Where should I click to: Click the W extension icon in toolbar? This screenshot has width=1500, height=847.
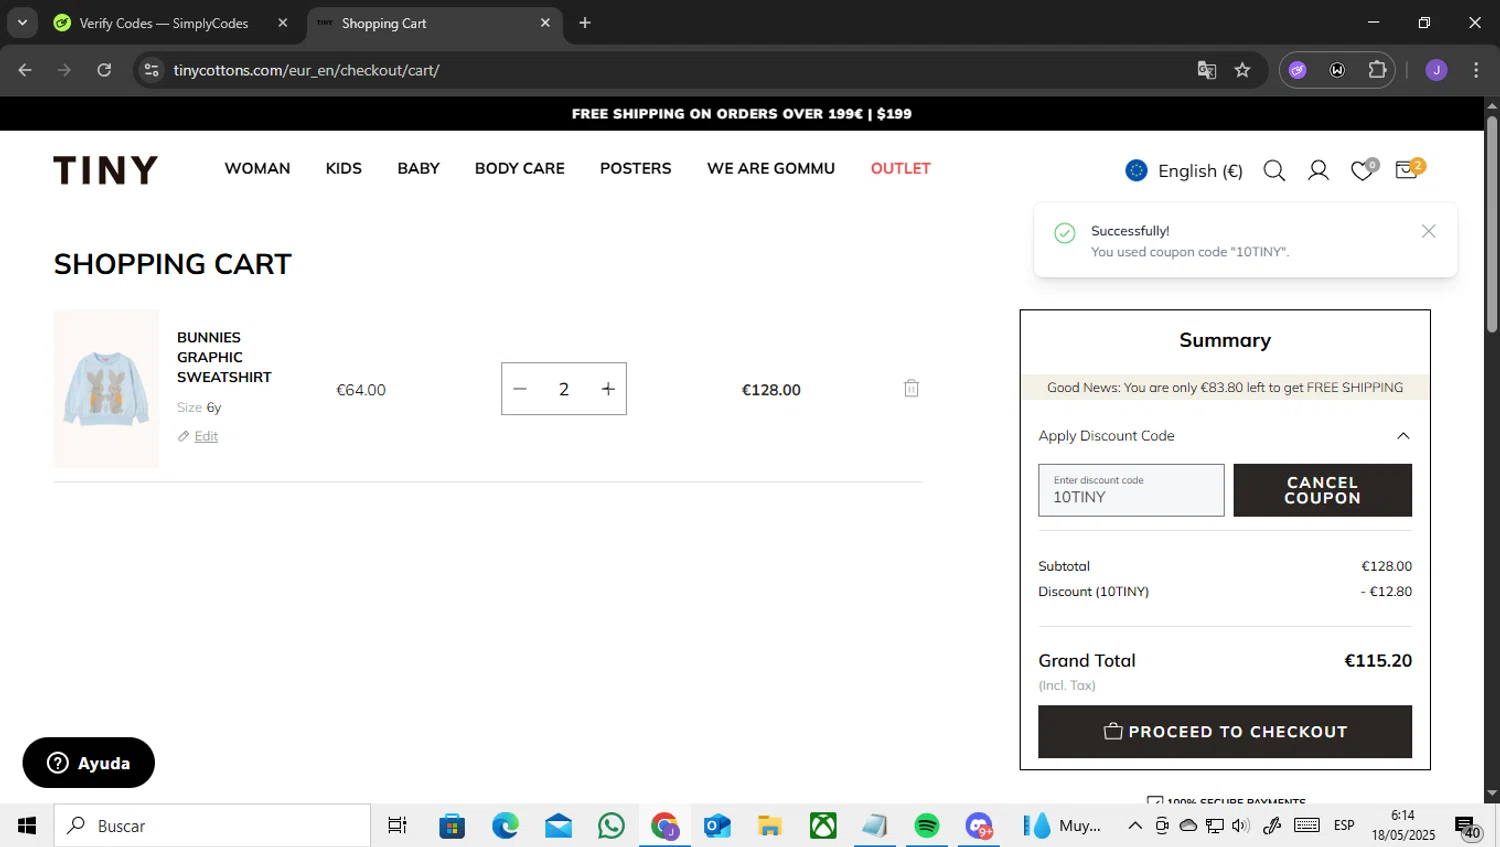click(1337, 70)
